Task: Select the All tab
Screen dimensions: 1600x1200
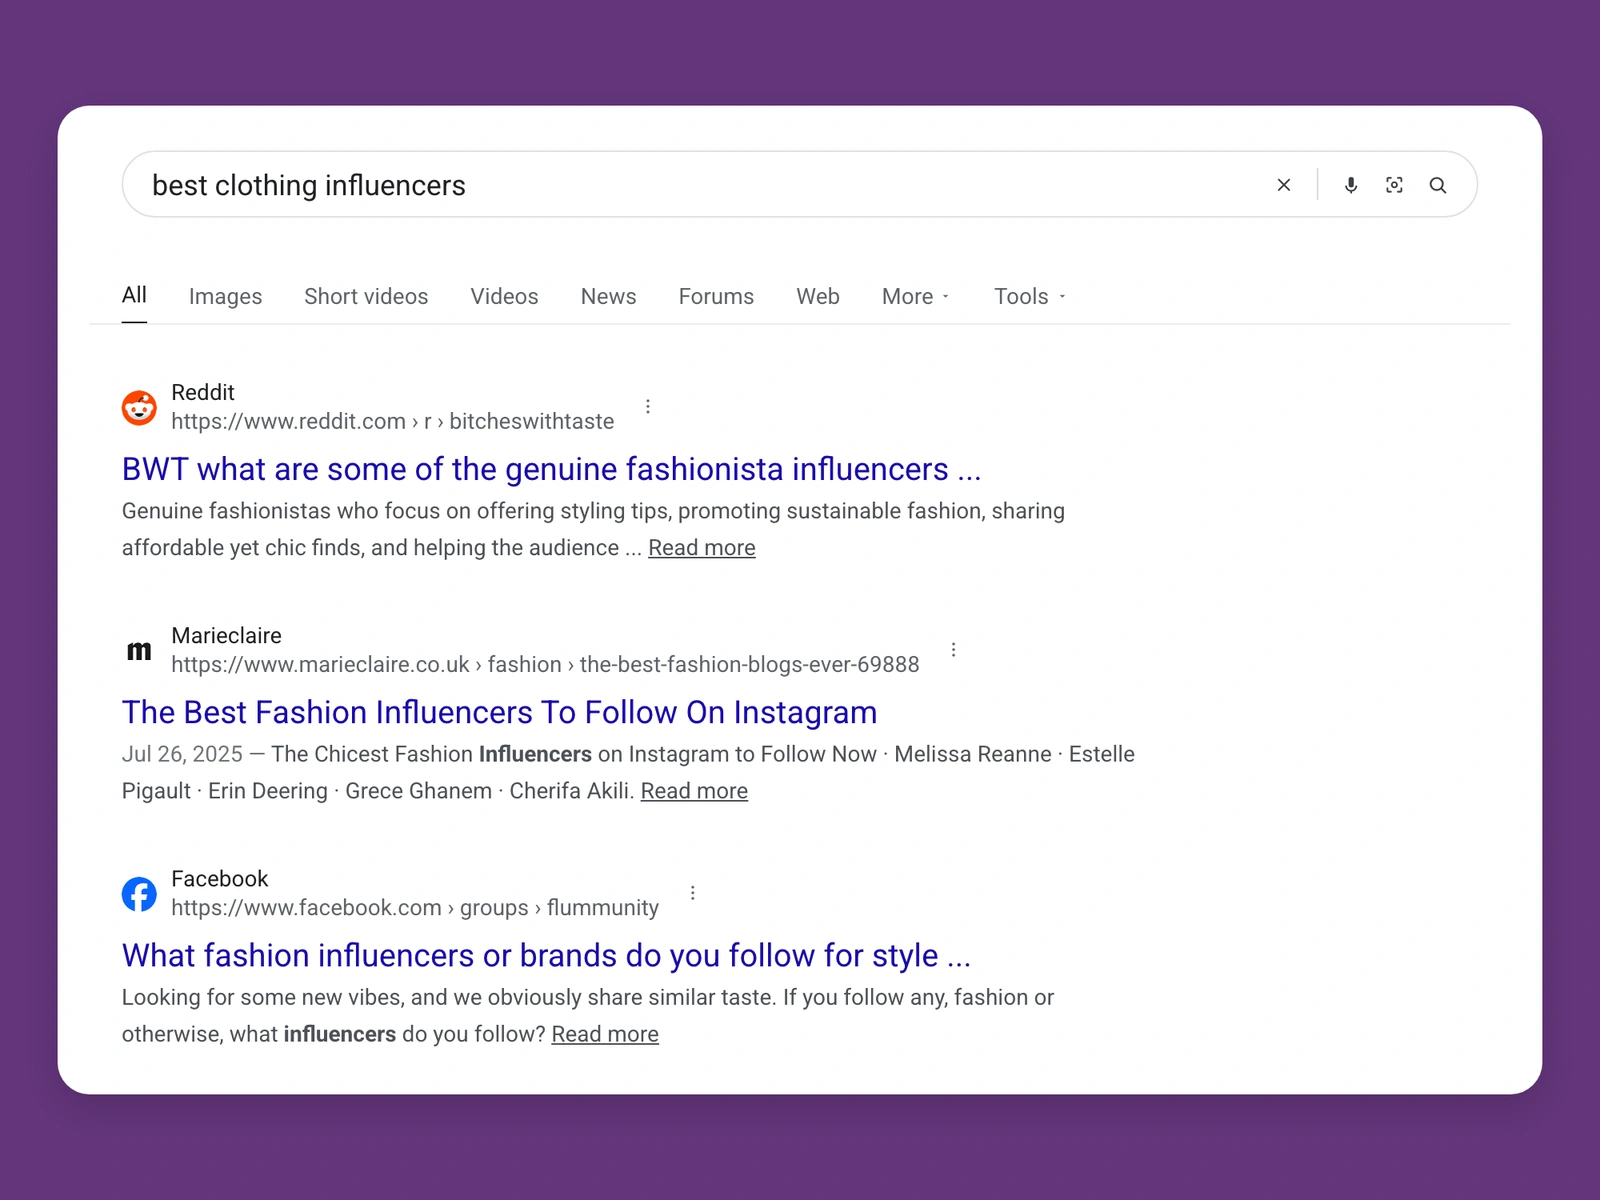Action: [134, 295]
